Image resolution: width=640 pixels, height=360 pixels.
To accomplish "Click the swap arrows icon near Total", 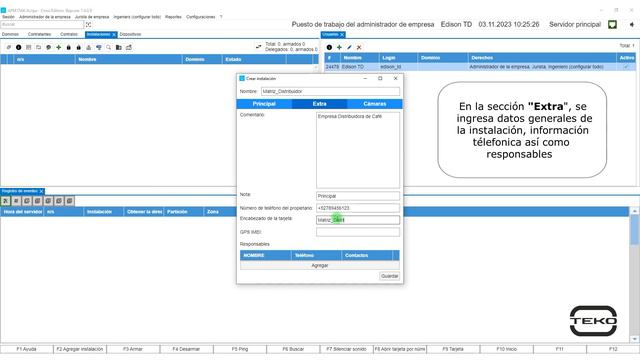I will tap(258, 47).
